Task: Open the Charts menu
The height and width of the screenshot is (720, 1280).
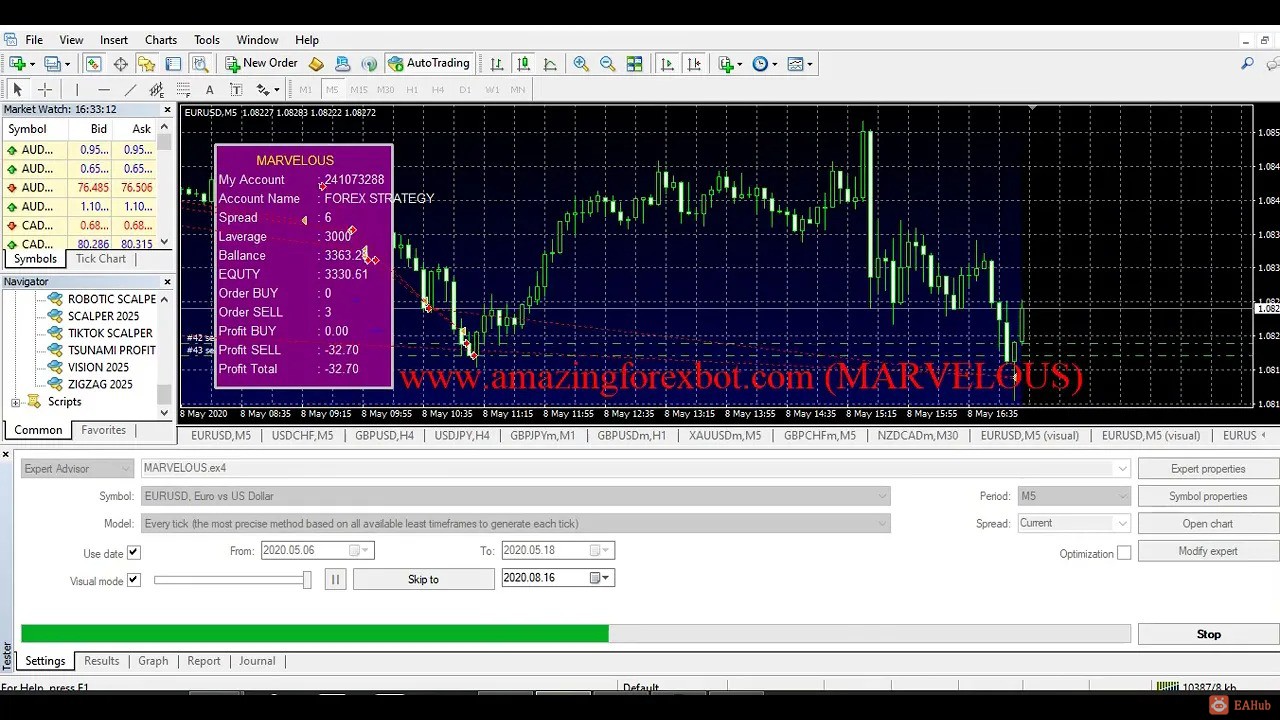Action: (161, 40)
